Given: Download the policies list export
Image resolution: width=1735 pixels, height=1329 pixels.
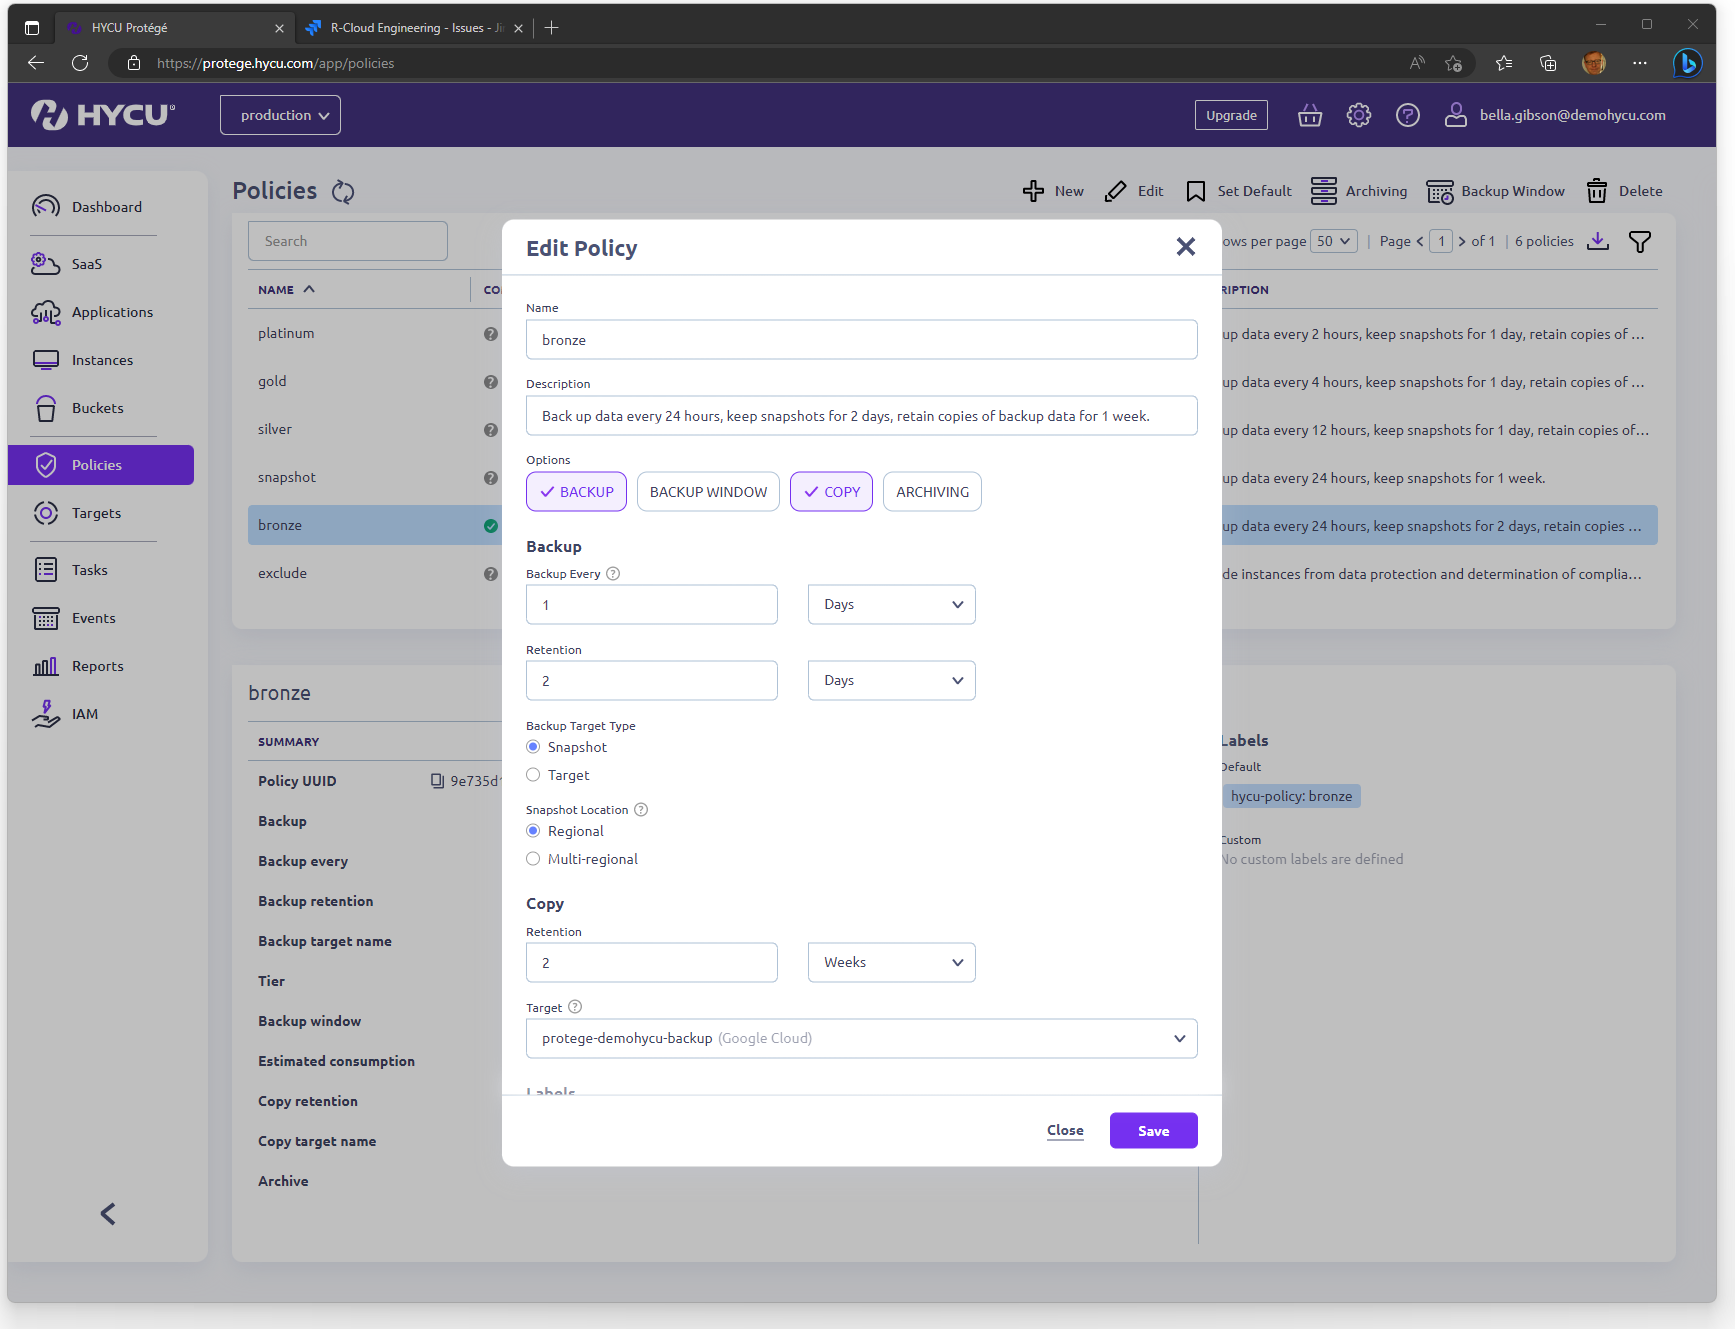Looking at the screenshot, I should (1597, 241).
